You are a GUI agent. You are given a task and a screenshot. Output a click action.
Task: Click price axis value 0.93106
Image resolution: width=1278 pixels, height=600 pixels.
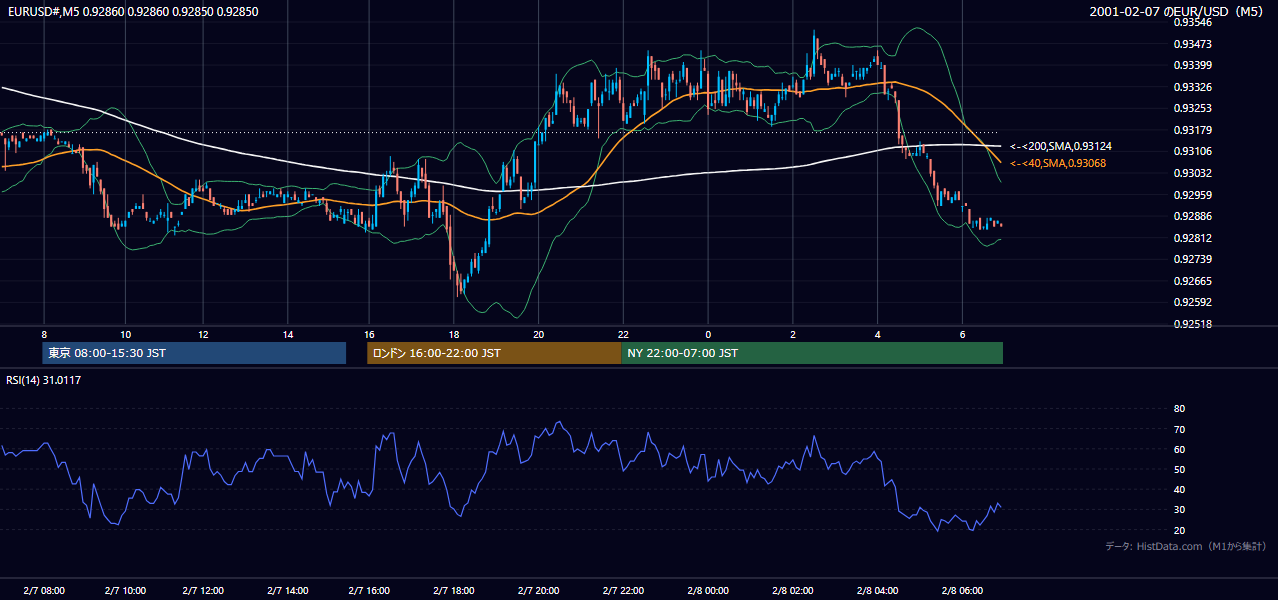coord(1192,151)
